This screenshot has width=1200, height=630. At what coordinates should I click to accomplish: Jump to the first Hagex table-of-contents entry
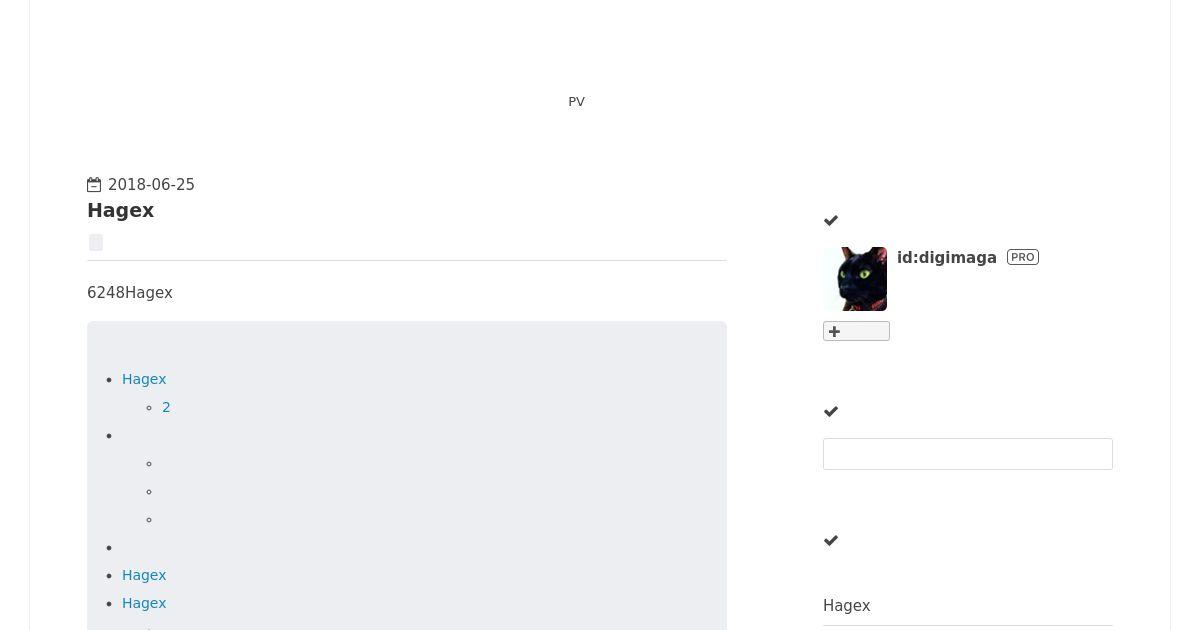[144, 379]
